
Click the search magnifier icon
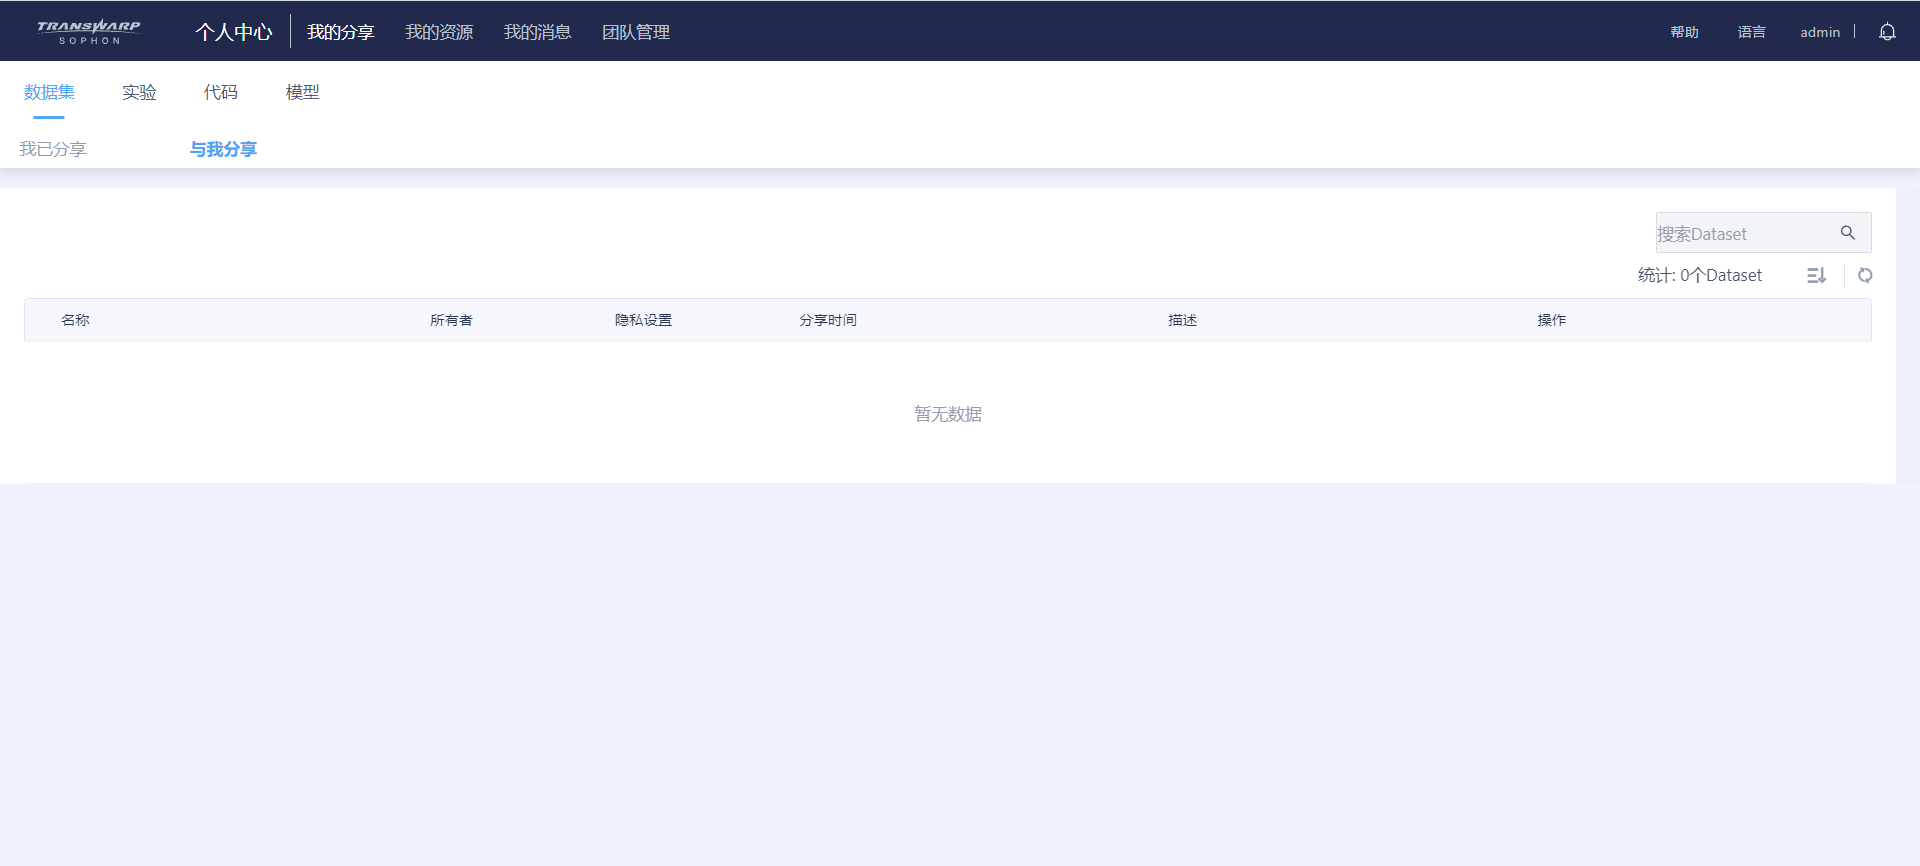click(1848, 233)
